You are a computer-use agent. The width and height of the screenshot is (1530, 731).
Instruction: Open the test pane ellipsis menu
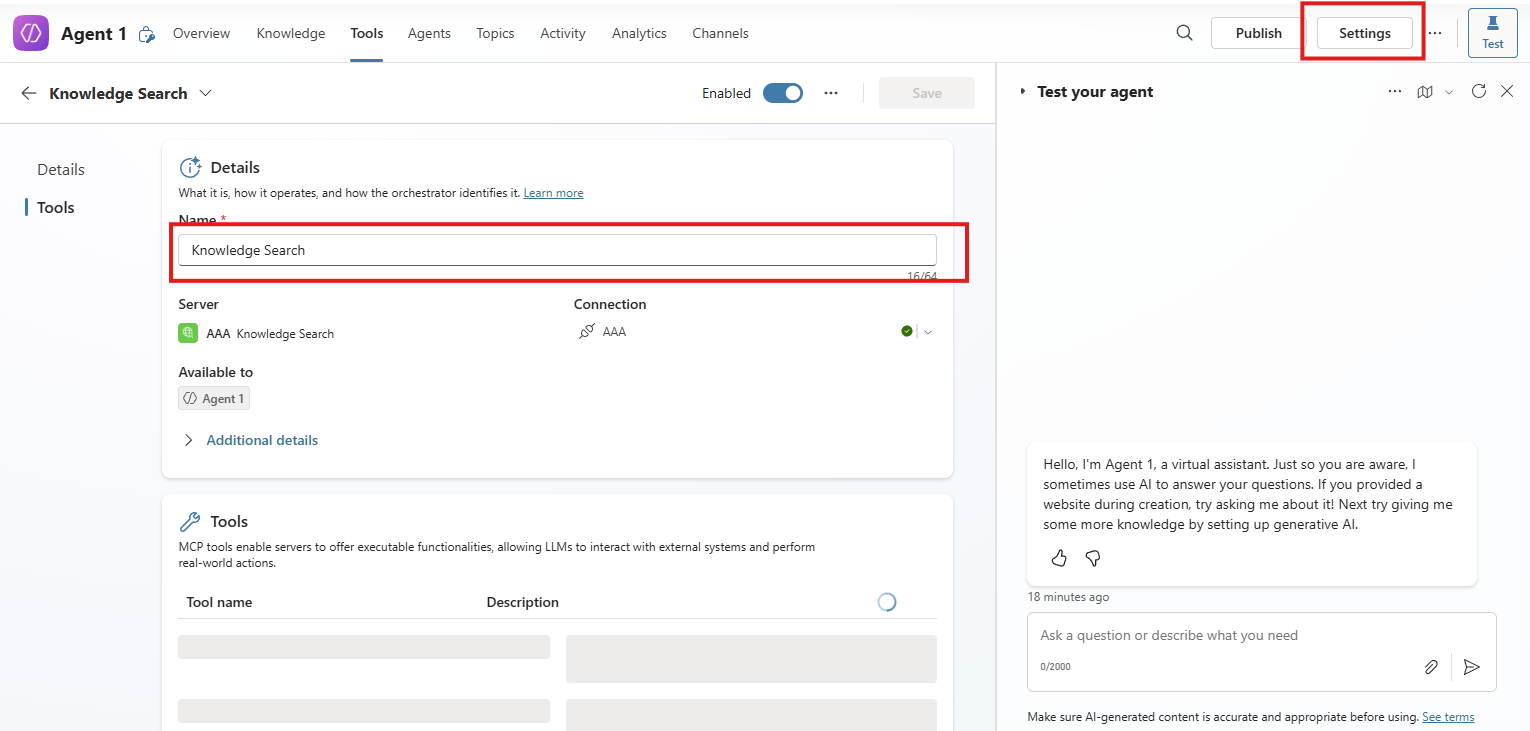tap(1395, 91)
